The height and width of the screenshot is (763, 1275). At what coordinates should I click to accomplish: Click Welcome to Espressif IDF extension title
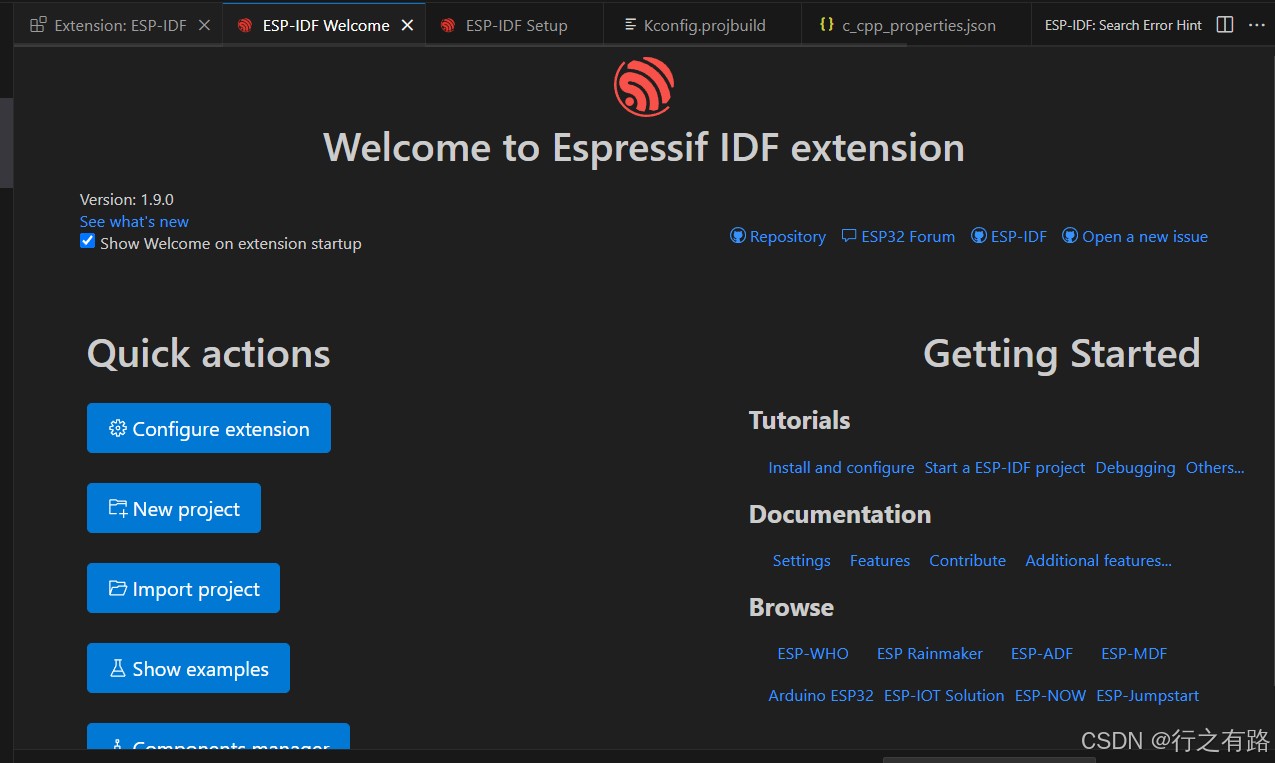644,147
